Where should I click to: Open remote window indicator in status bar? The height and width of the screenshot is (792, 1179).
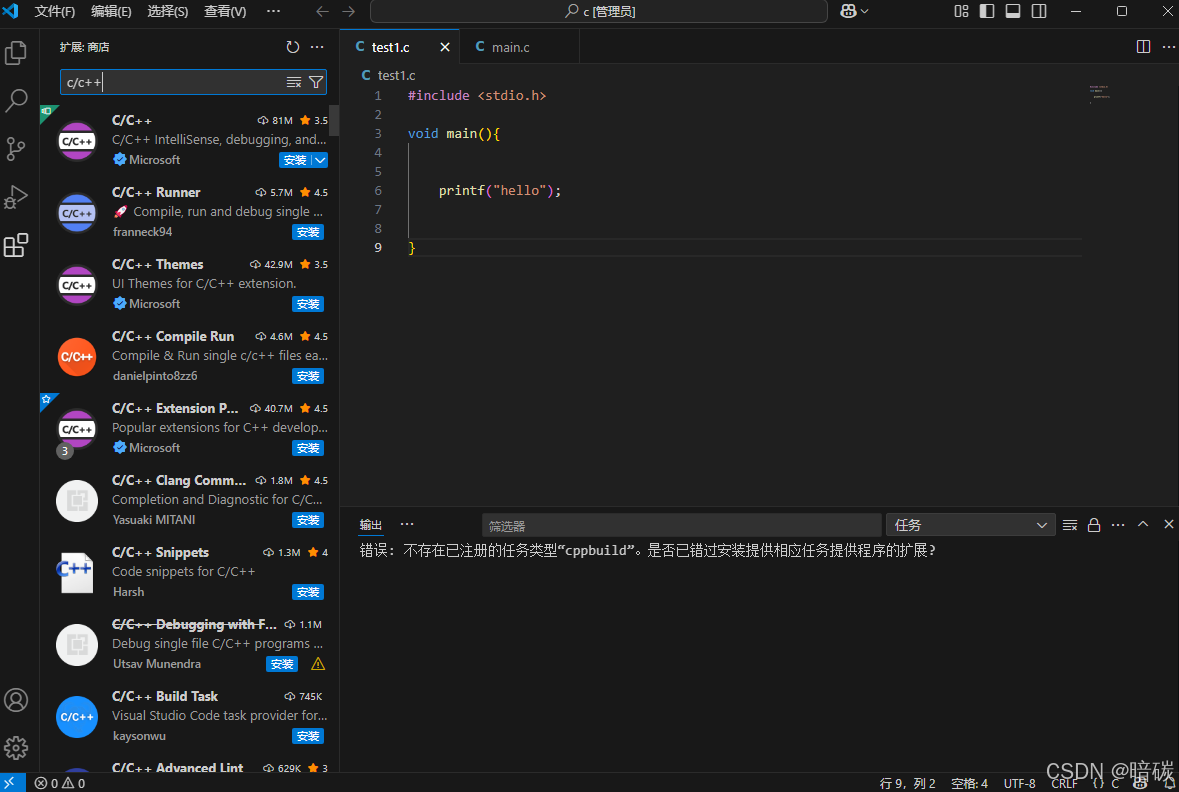coord(10,783)
